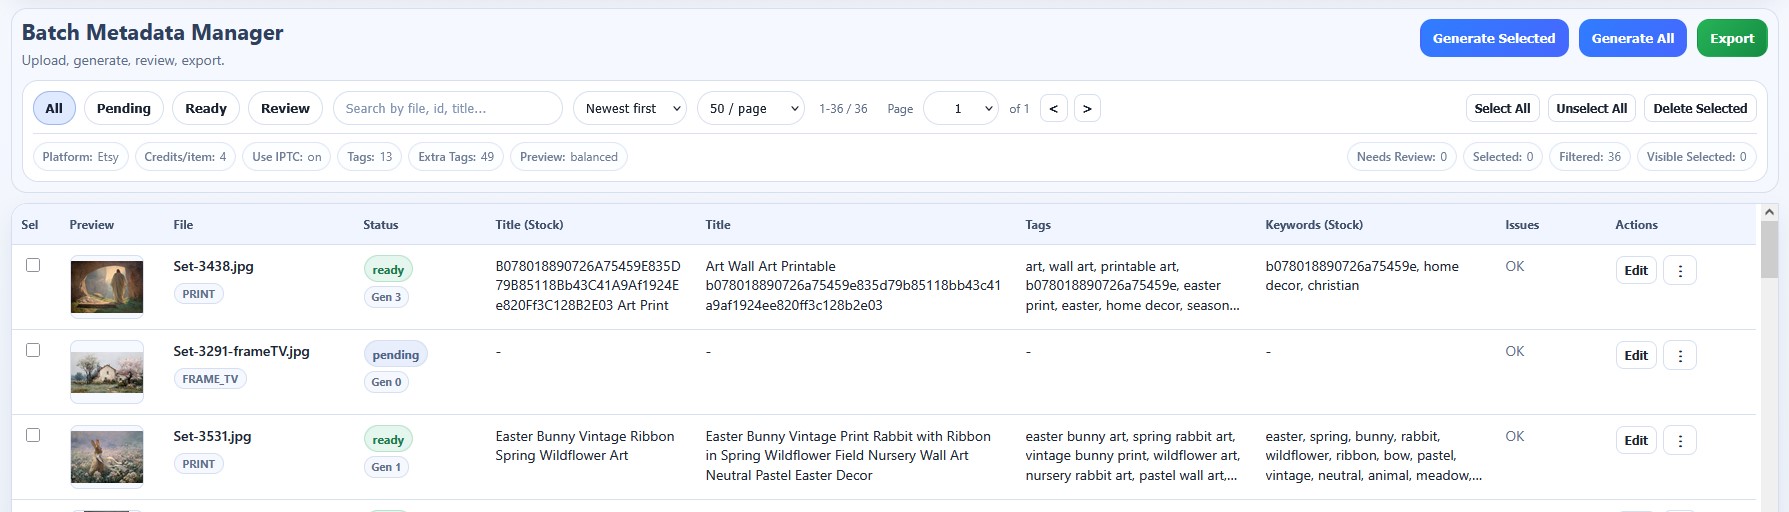Go to next page arrow
1789x512 pixels.
[1087, 108]
